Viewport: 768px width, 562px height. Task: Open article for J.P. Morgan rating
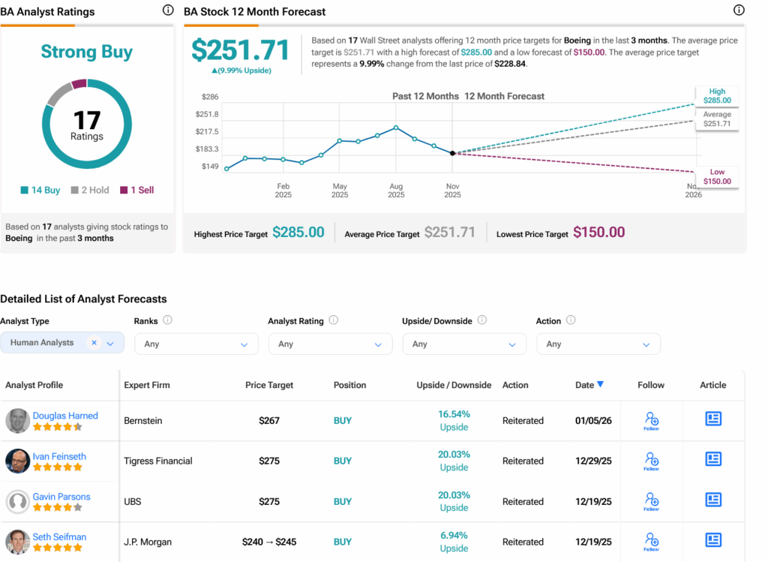point(713,540)
